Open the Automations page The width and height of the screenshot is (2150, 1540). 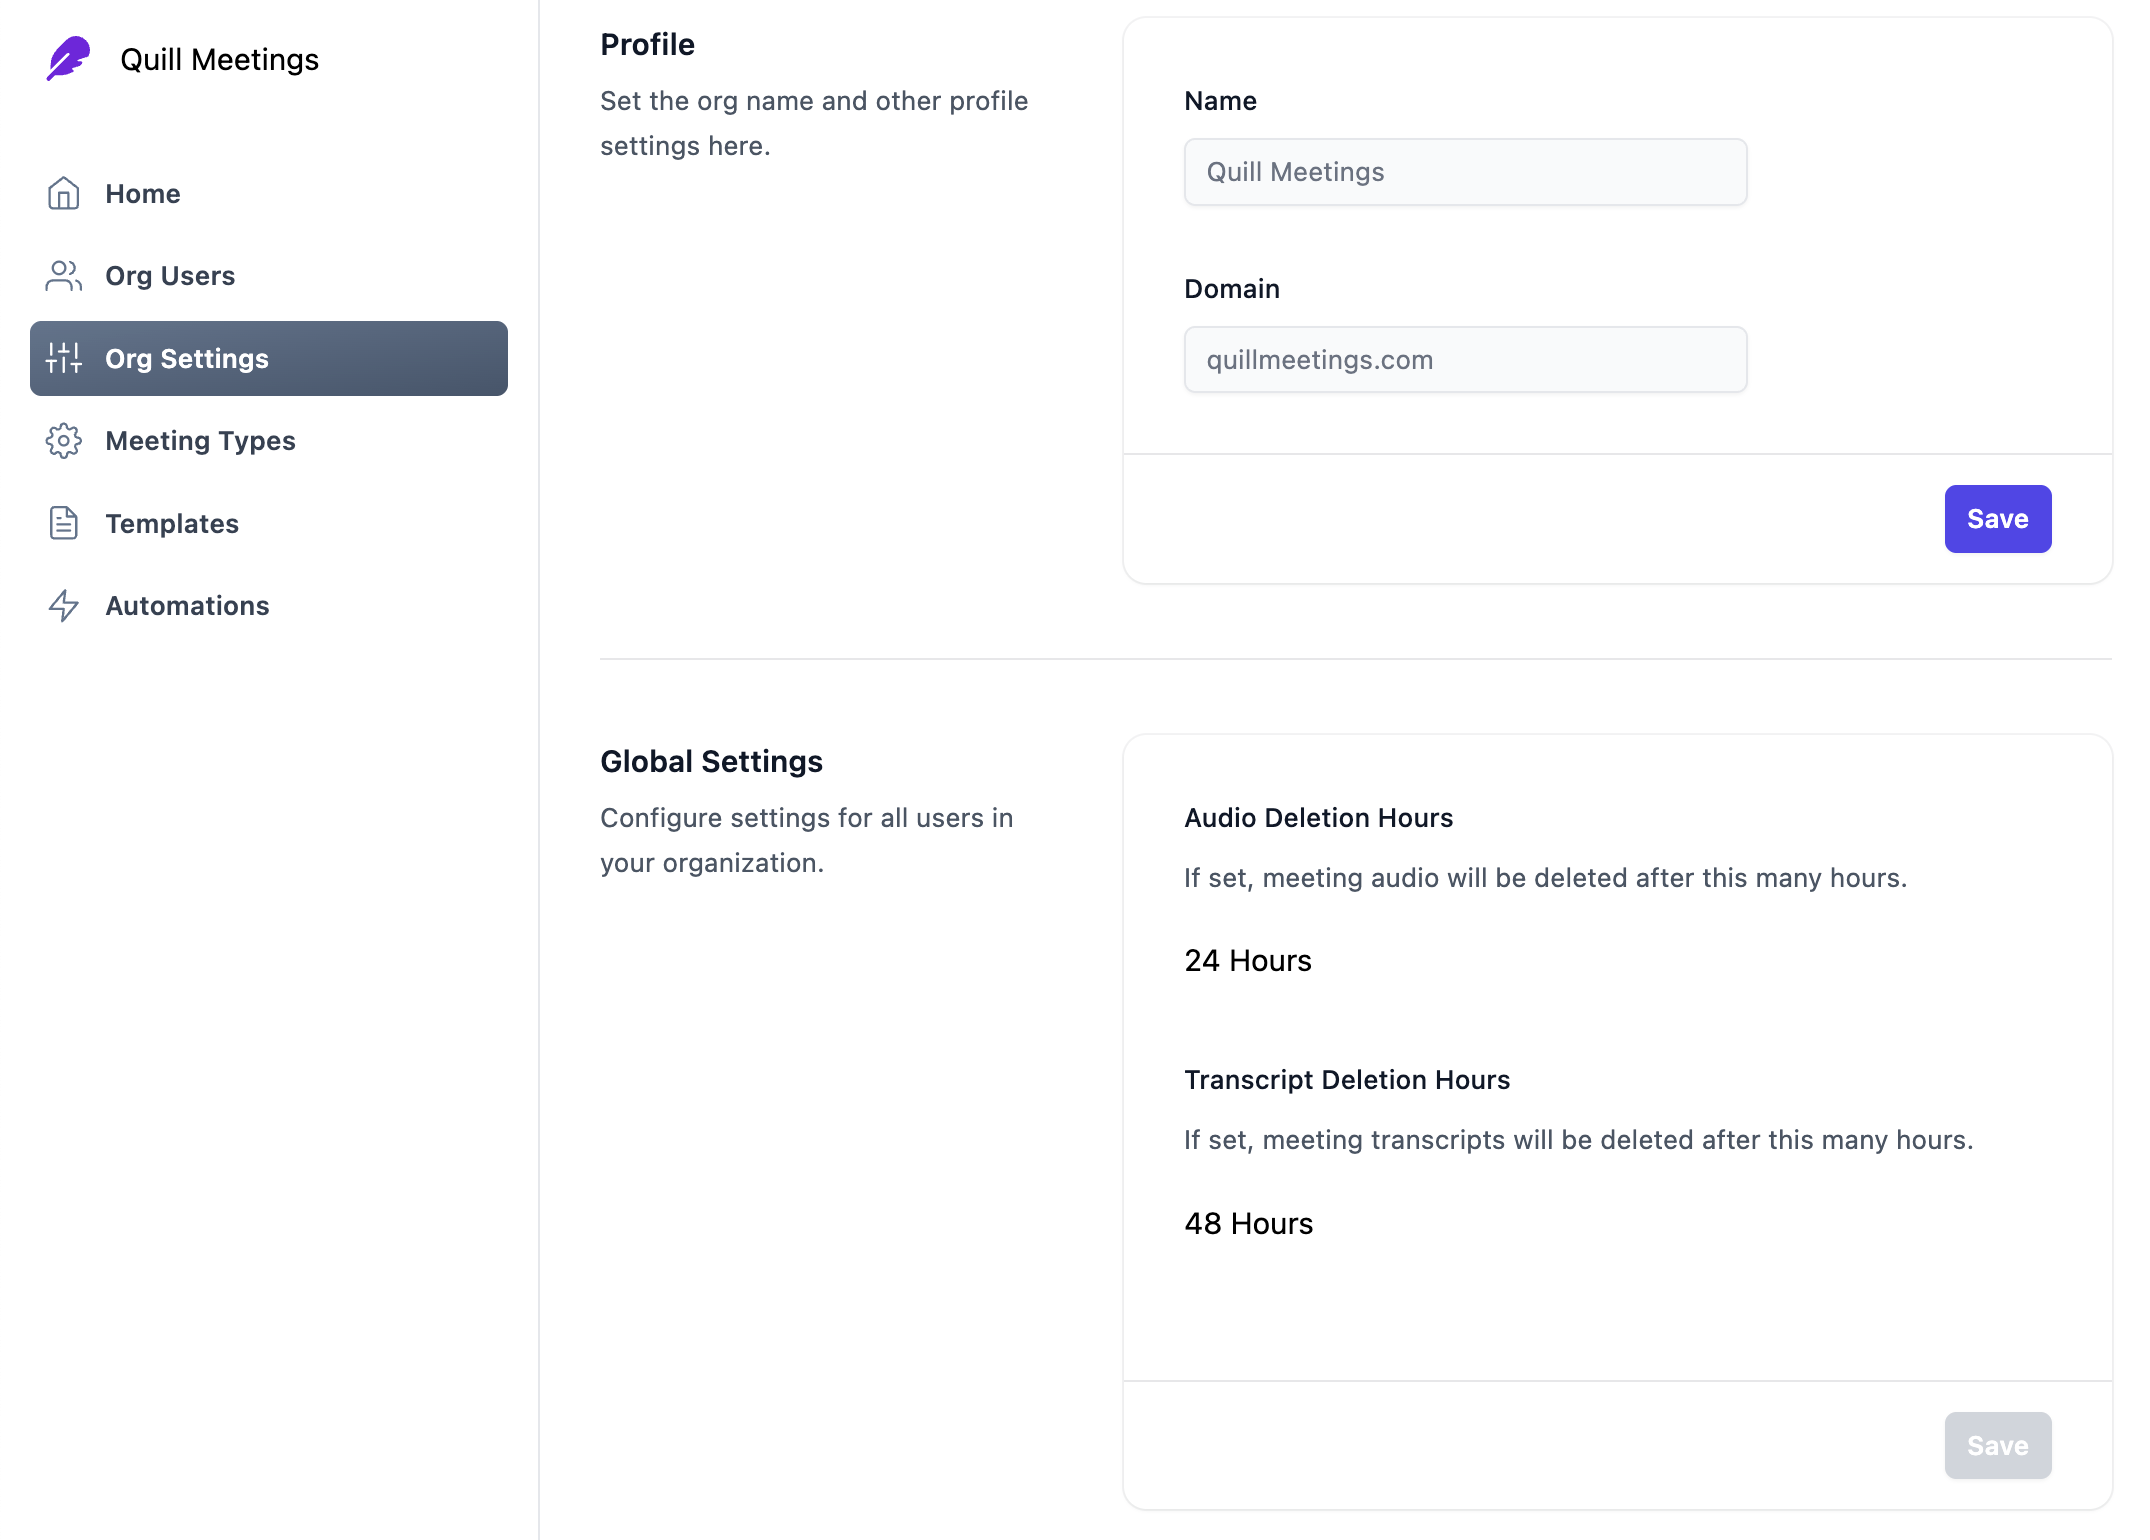click(x=186, y=605)
